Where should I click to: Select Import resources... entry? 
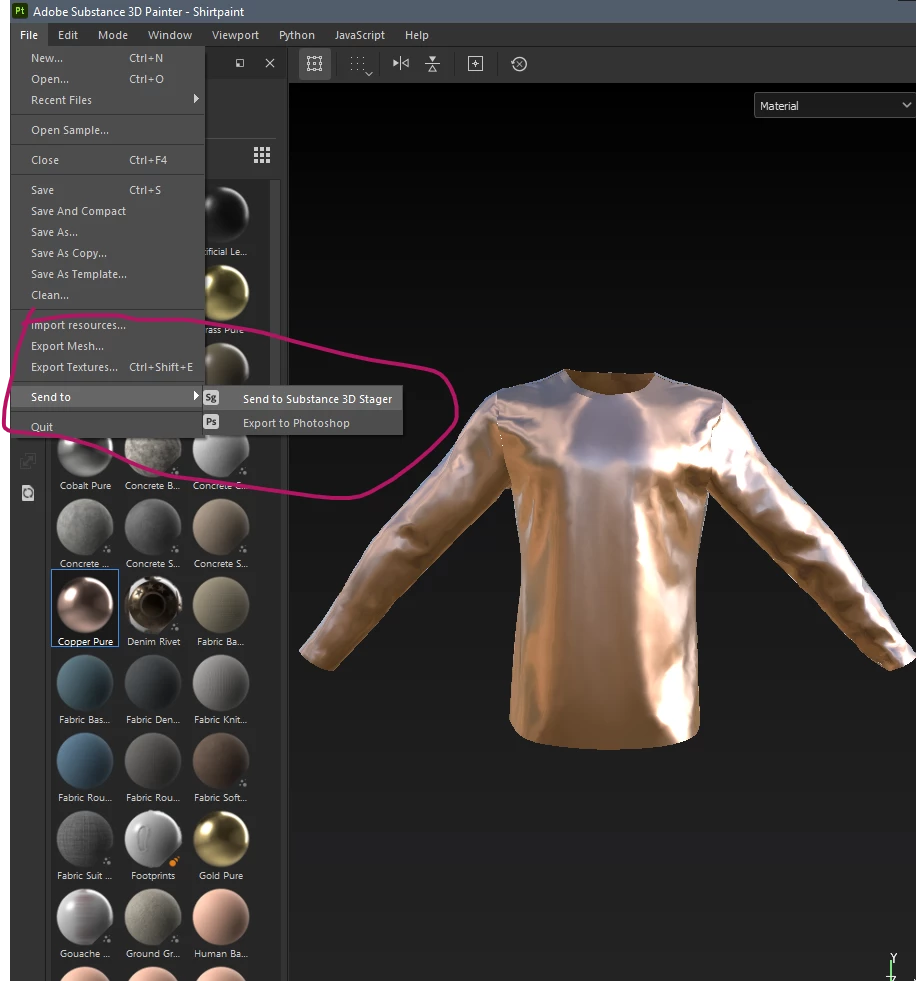coord(108,325)
